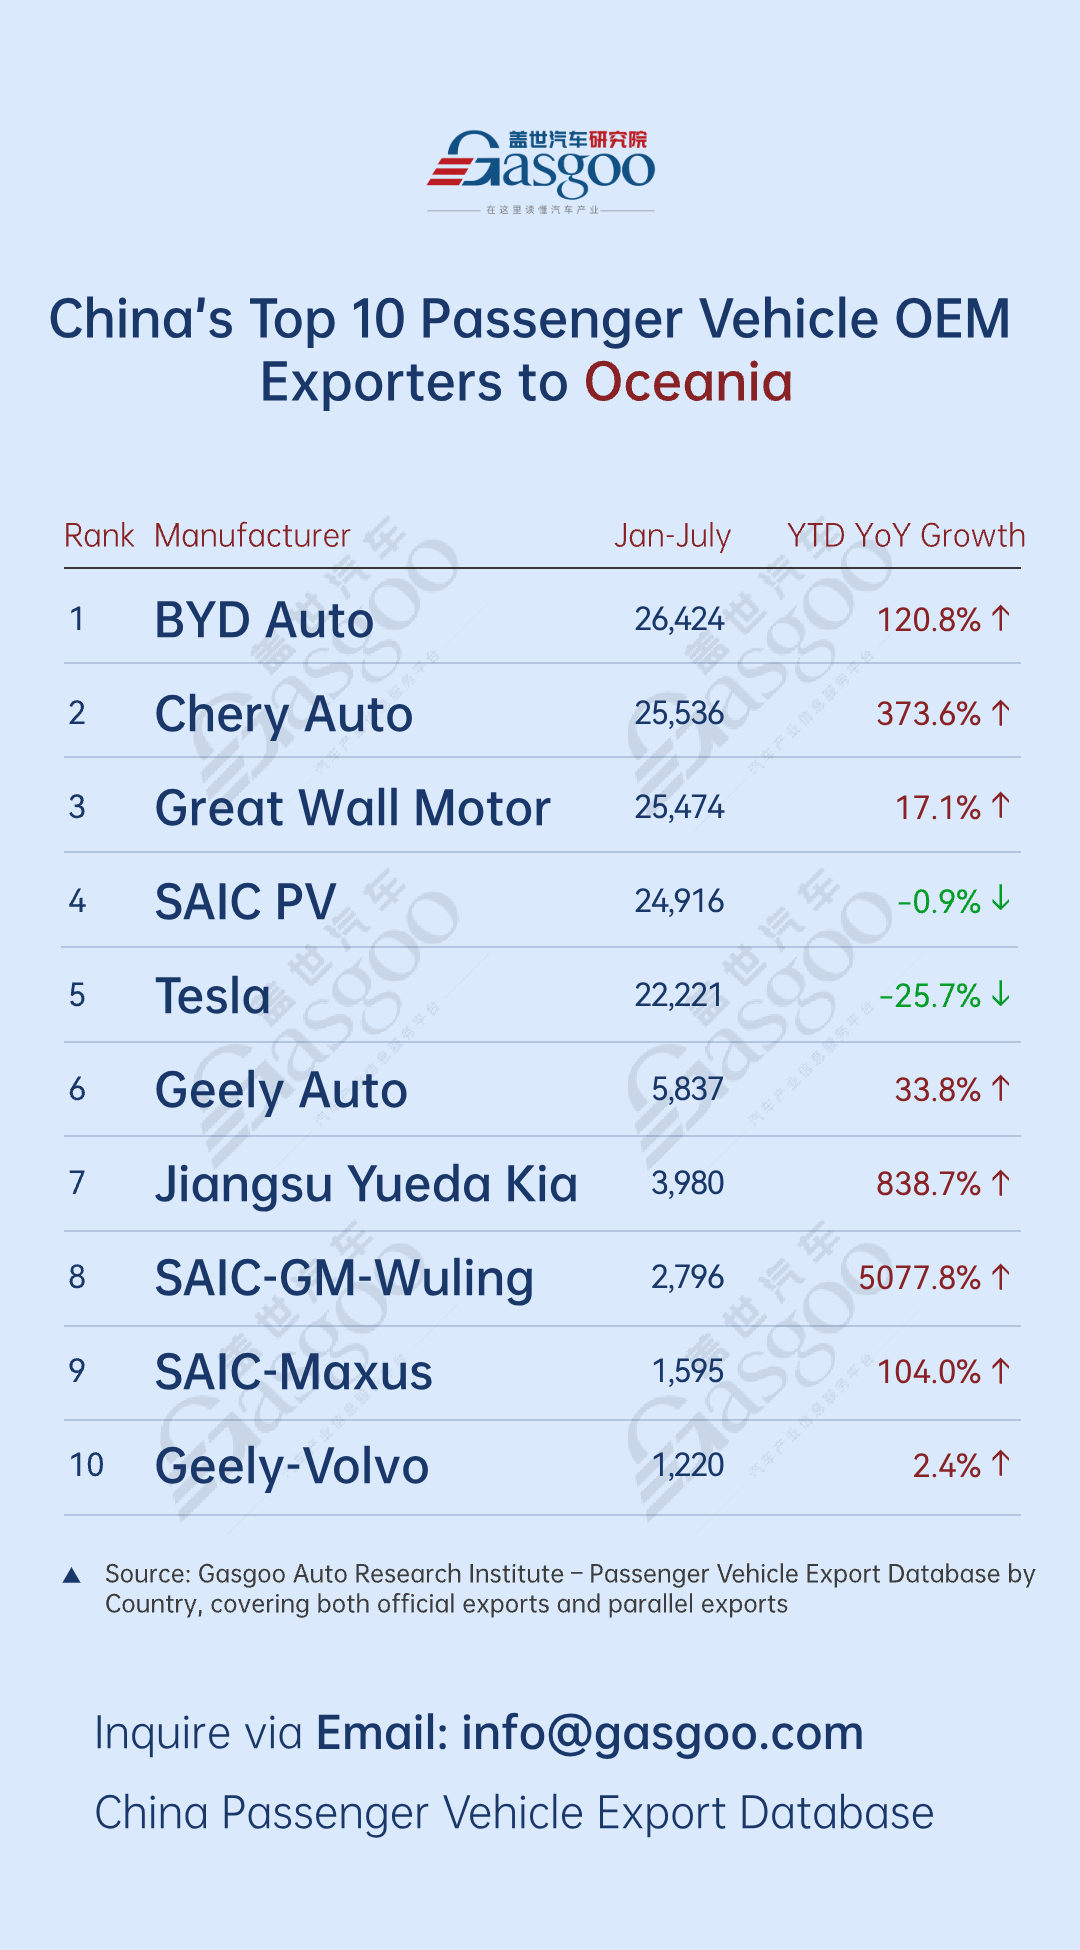Click the Manufacturer column header
The image size is (1080, 1950).
pyautogui.click(x=252, y=536)
